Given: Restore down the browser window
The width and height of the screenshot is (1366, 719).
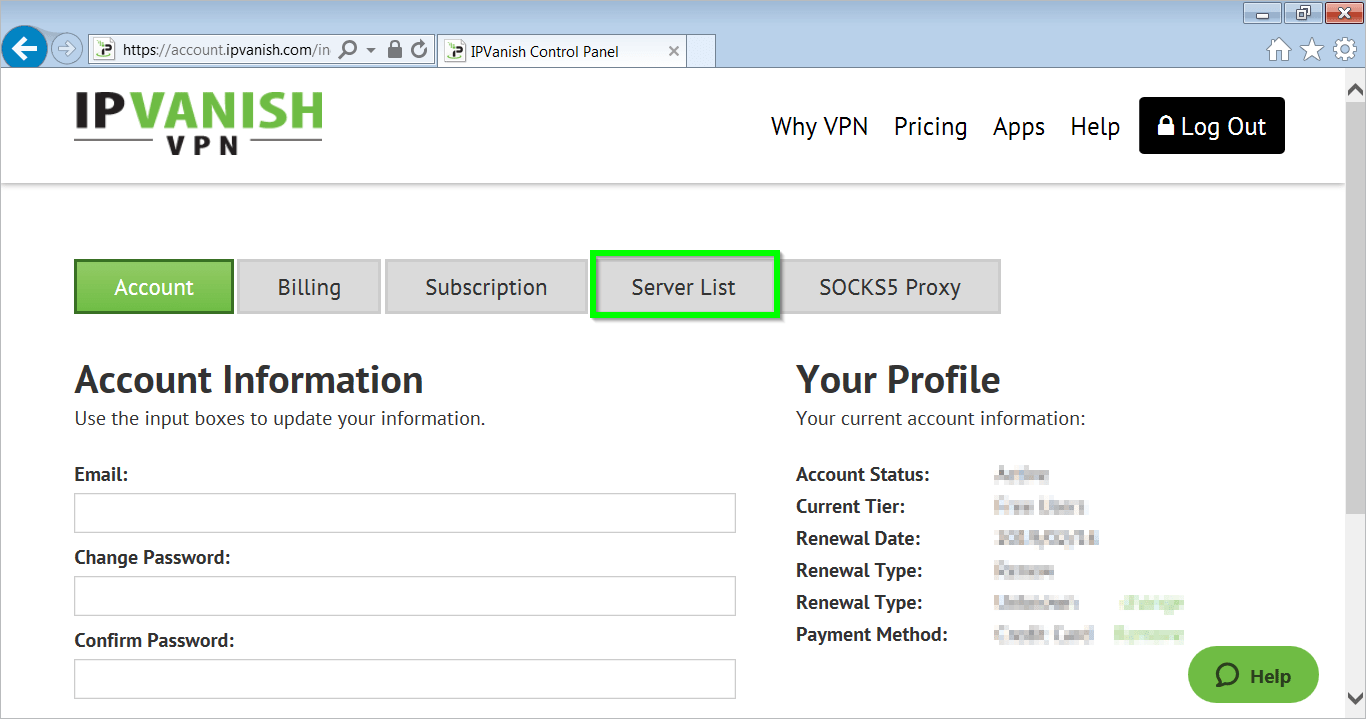Looking at the screenshot, I should tap(1302, 13).
